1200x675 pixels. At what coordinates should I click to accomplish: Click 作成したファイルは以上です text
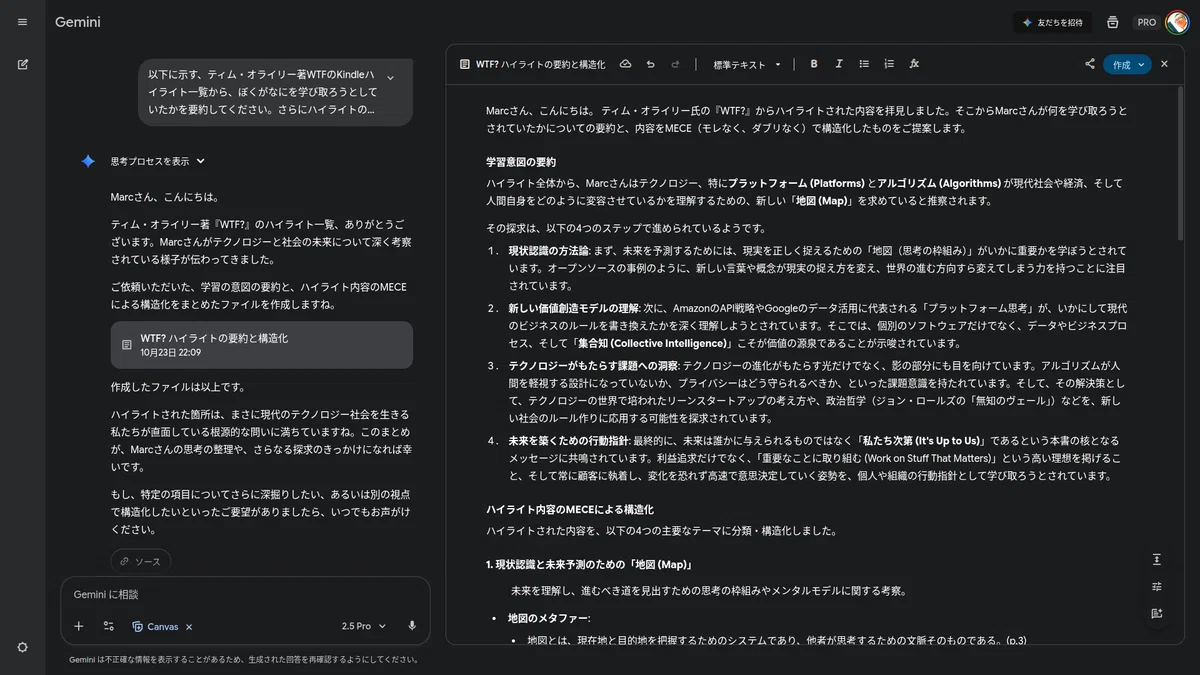tap(177, 387)
